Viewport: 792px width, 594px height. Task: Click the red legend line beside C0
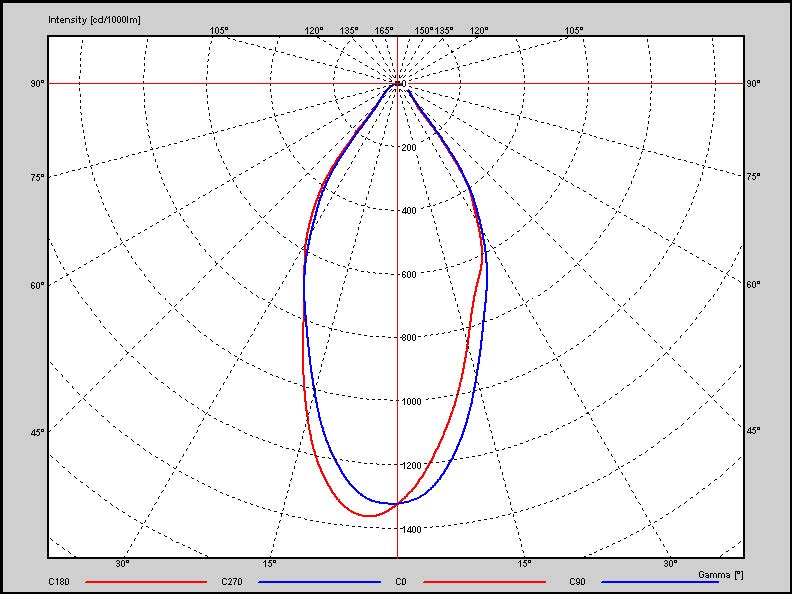point(484,582)
